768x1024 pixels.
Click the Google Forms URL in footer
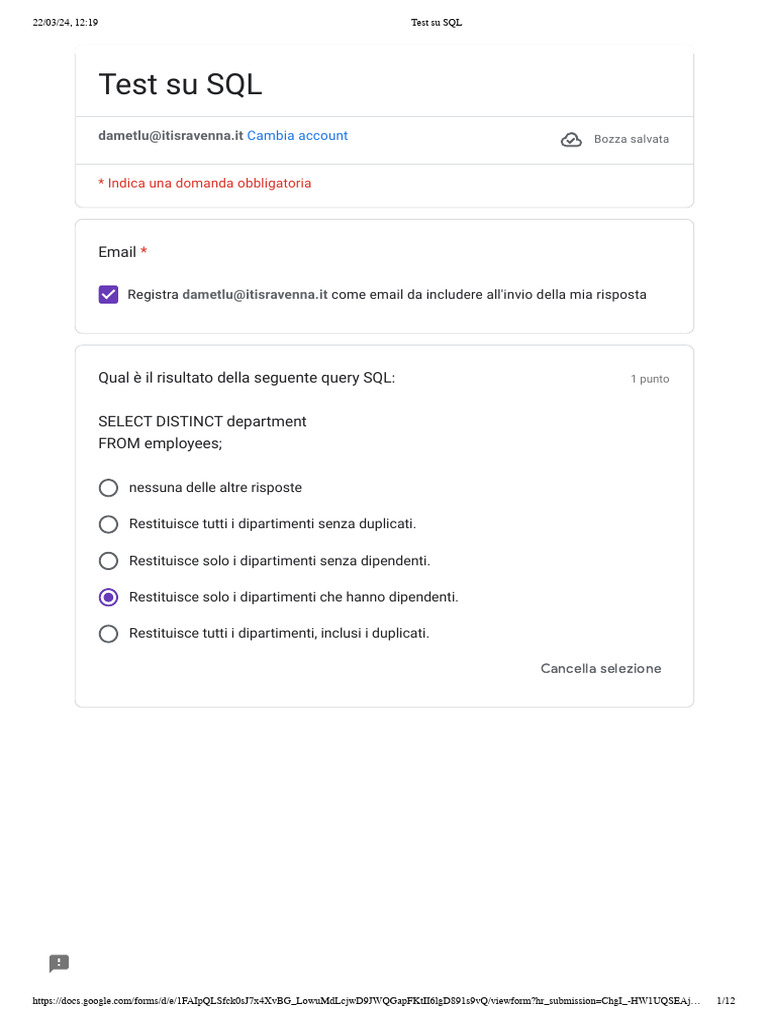(x=366, y=1001)
